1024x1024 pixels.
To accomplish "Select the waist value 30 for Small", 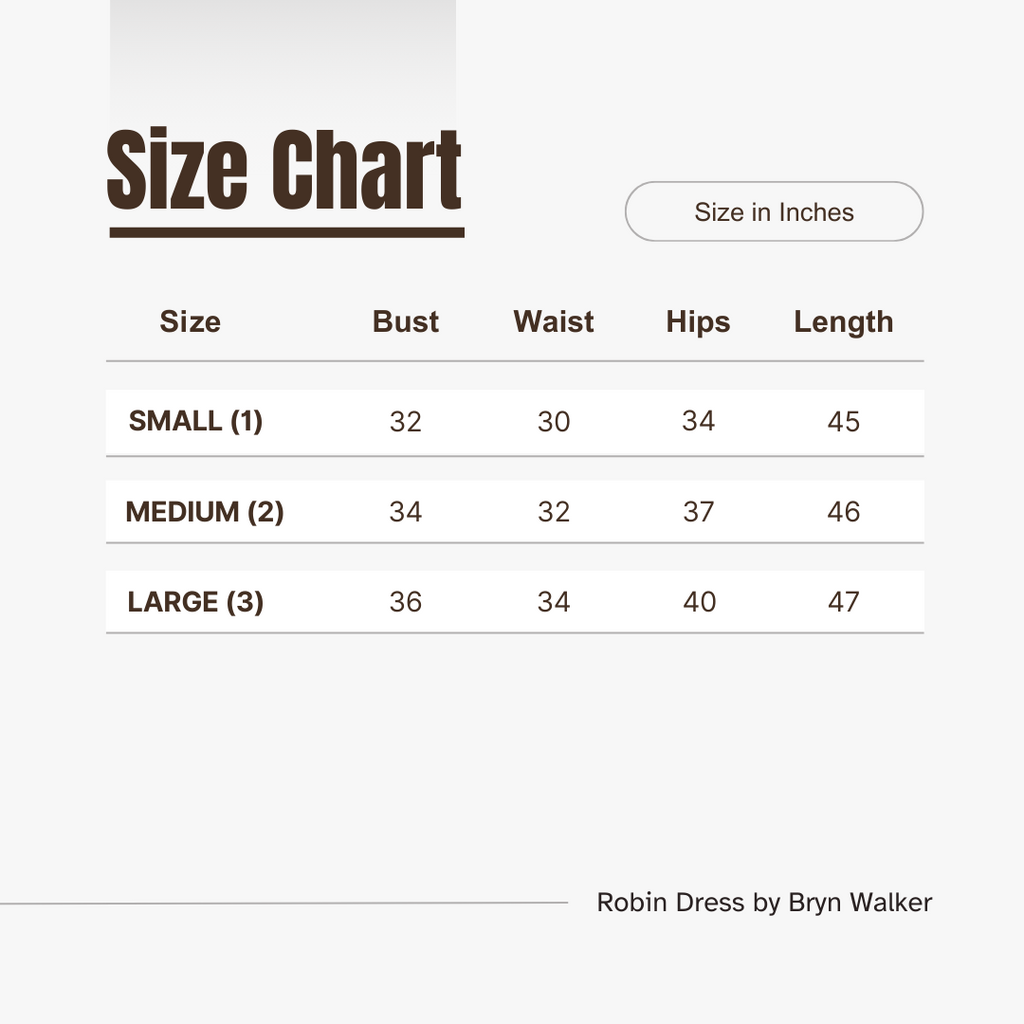I will tap(554, 422).
